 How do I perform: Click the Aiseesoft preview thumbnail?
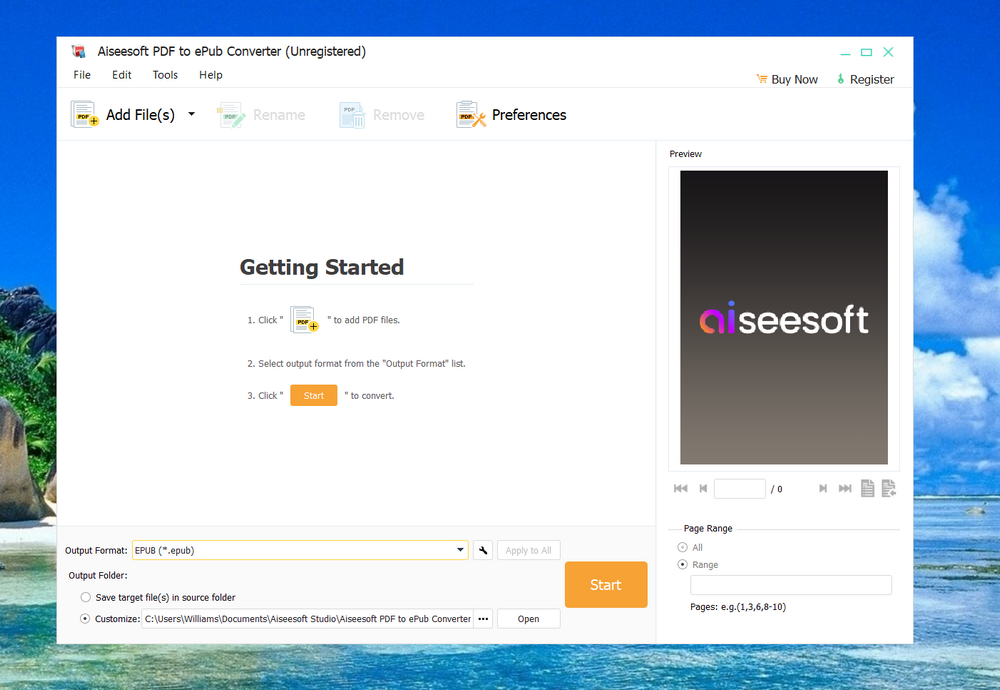[x=784, y=317]
